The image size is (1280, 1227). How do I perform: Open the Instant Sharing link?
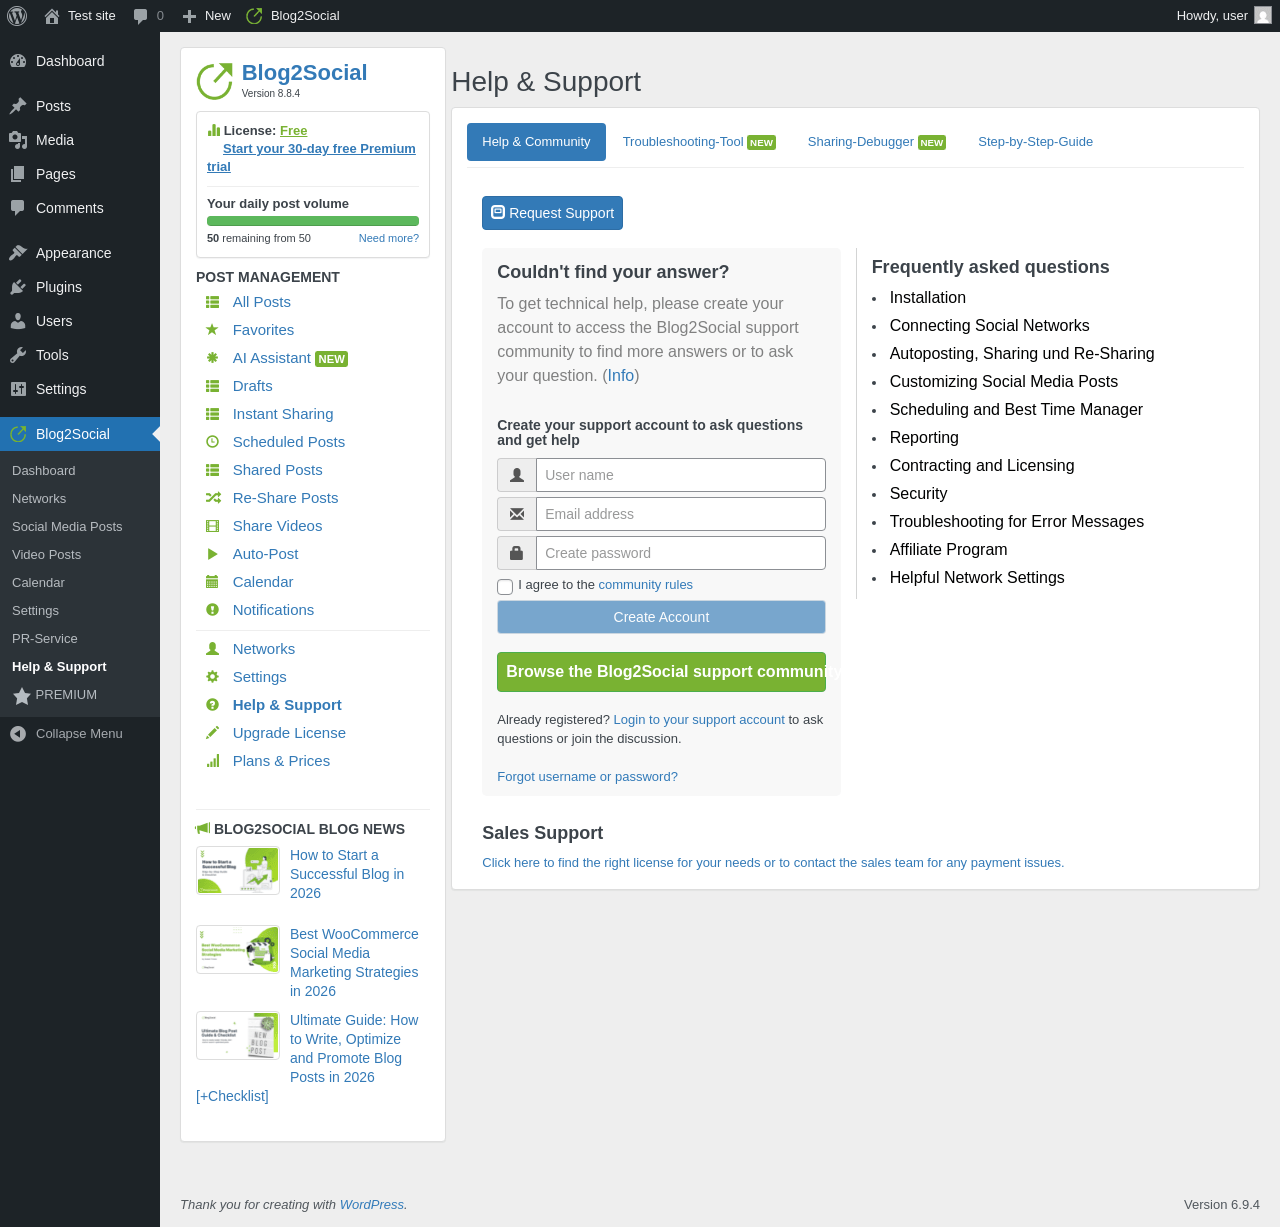[283, 414]
